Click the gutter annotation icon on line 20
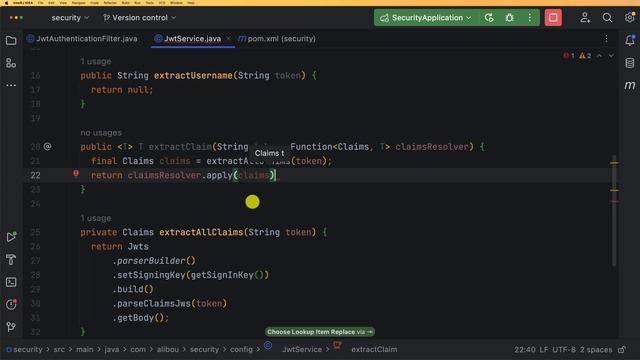 pos(48,146)
